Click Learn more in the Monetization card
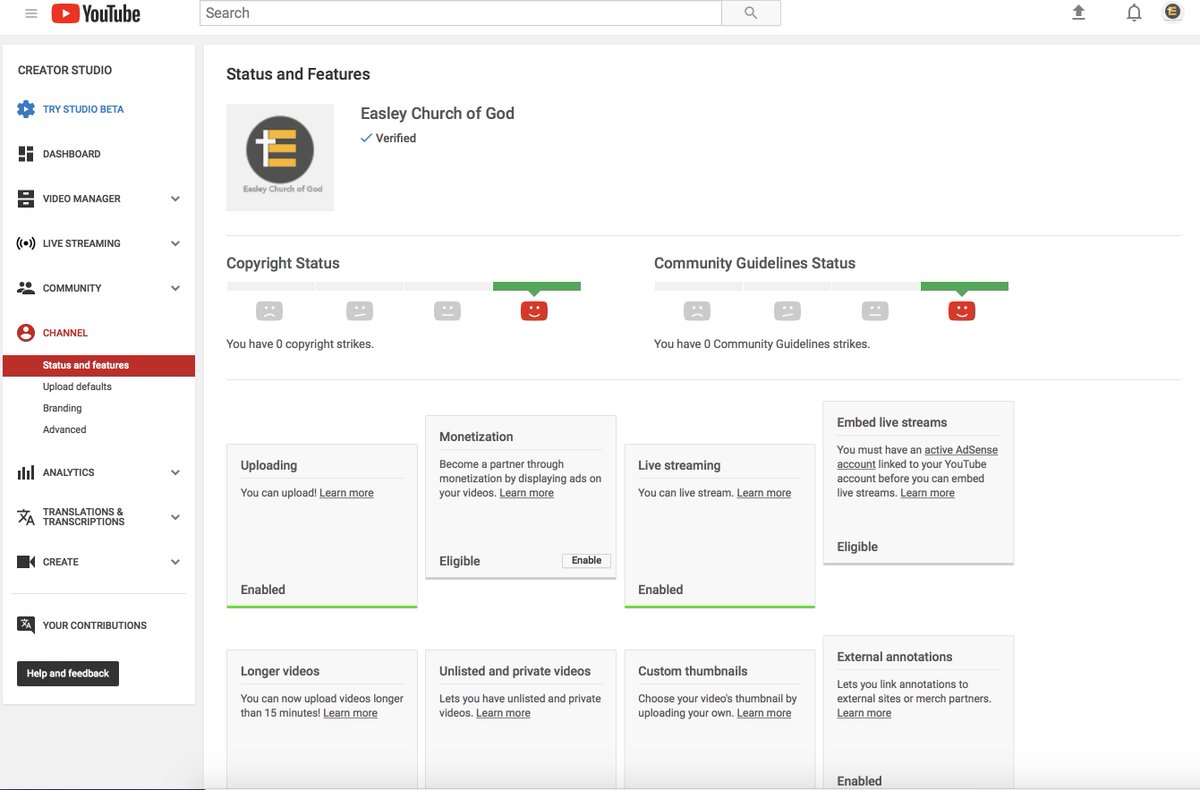This screenshot has height=790, width=1200. (526, 493)
